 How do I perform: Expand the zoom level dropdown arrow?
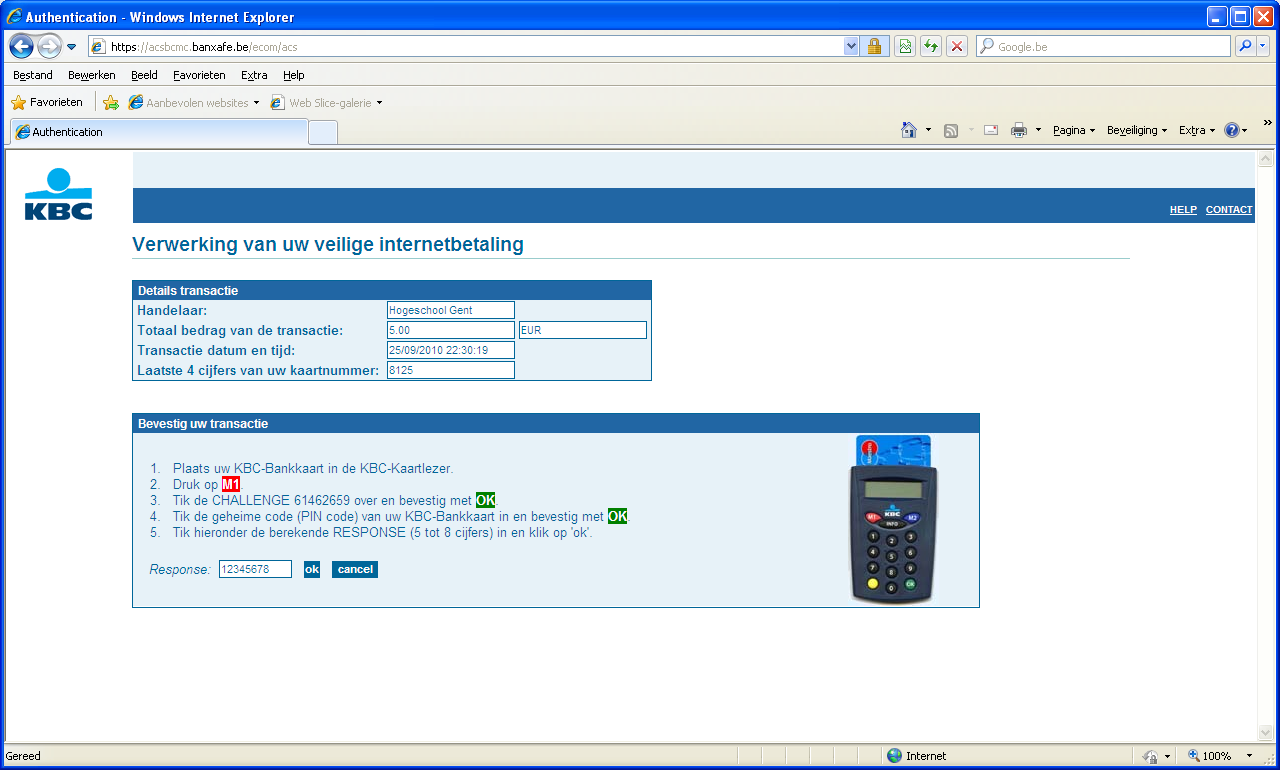(x=1249, y=756)
